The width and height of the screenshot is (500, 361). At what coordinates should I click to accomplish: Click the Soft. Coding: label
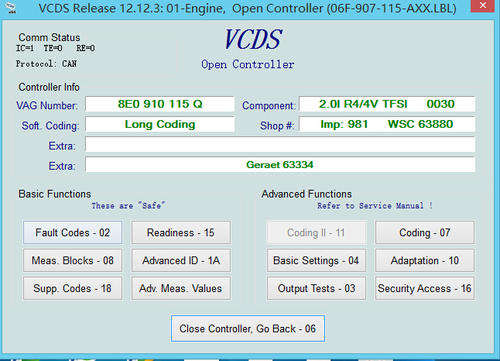[50, 126]
